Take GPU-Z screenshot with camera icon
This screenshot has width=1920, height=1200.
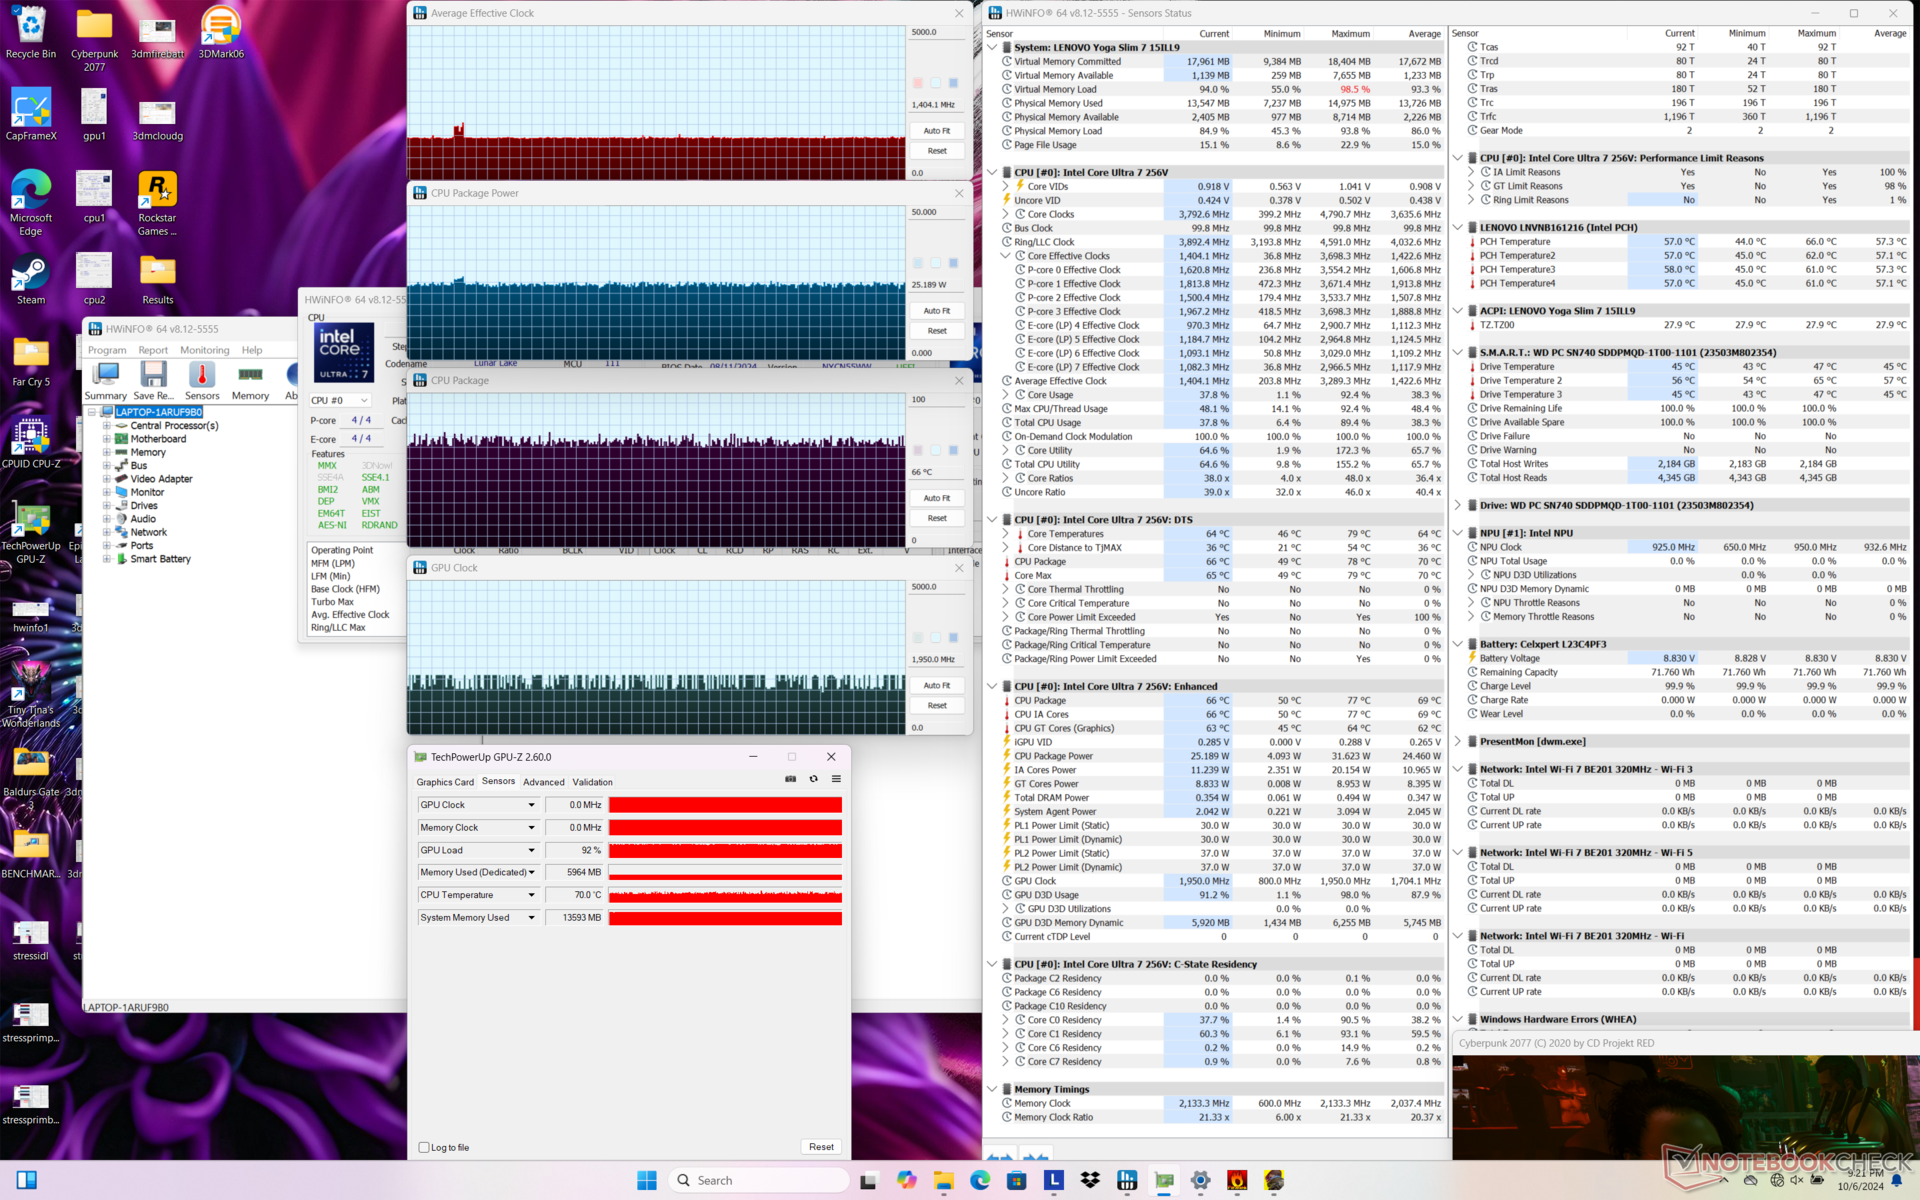click(790, 779)
